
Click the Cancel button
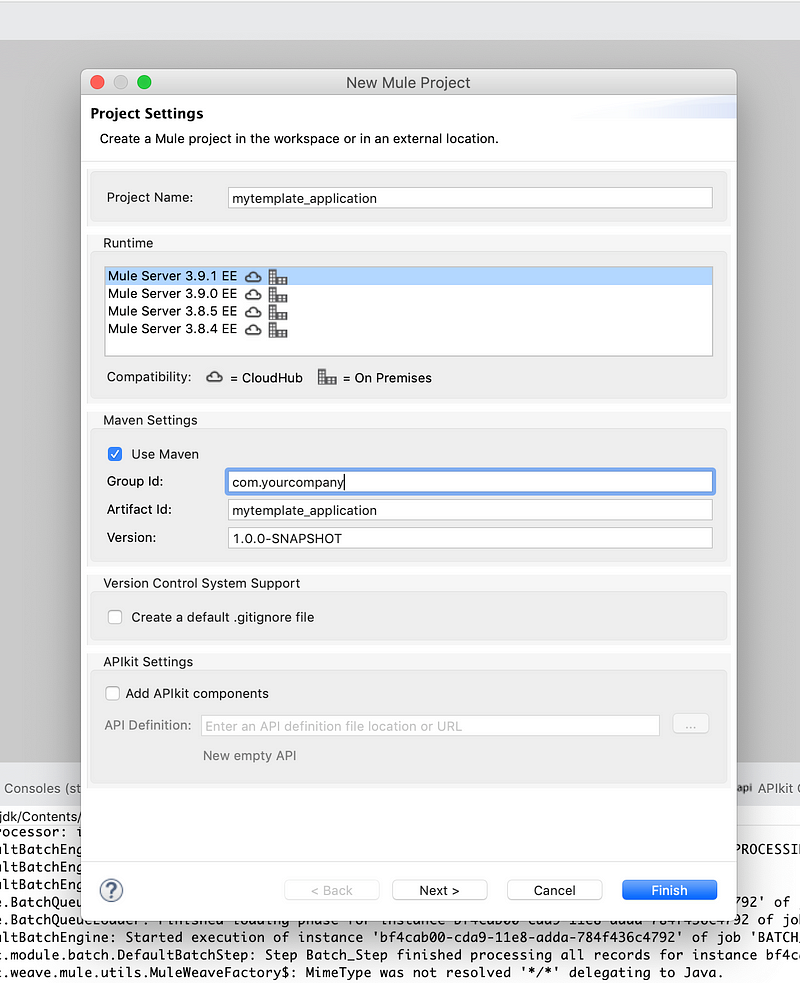click(x=554, y=890)
